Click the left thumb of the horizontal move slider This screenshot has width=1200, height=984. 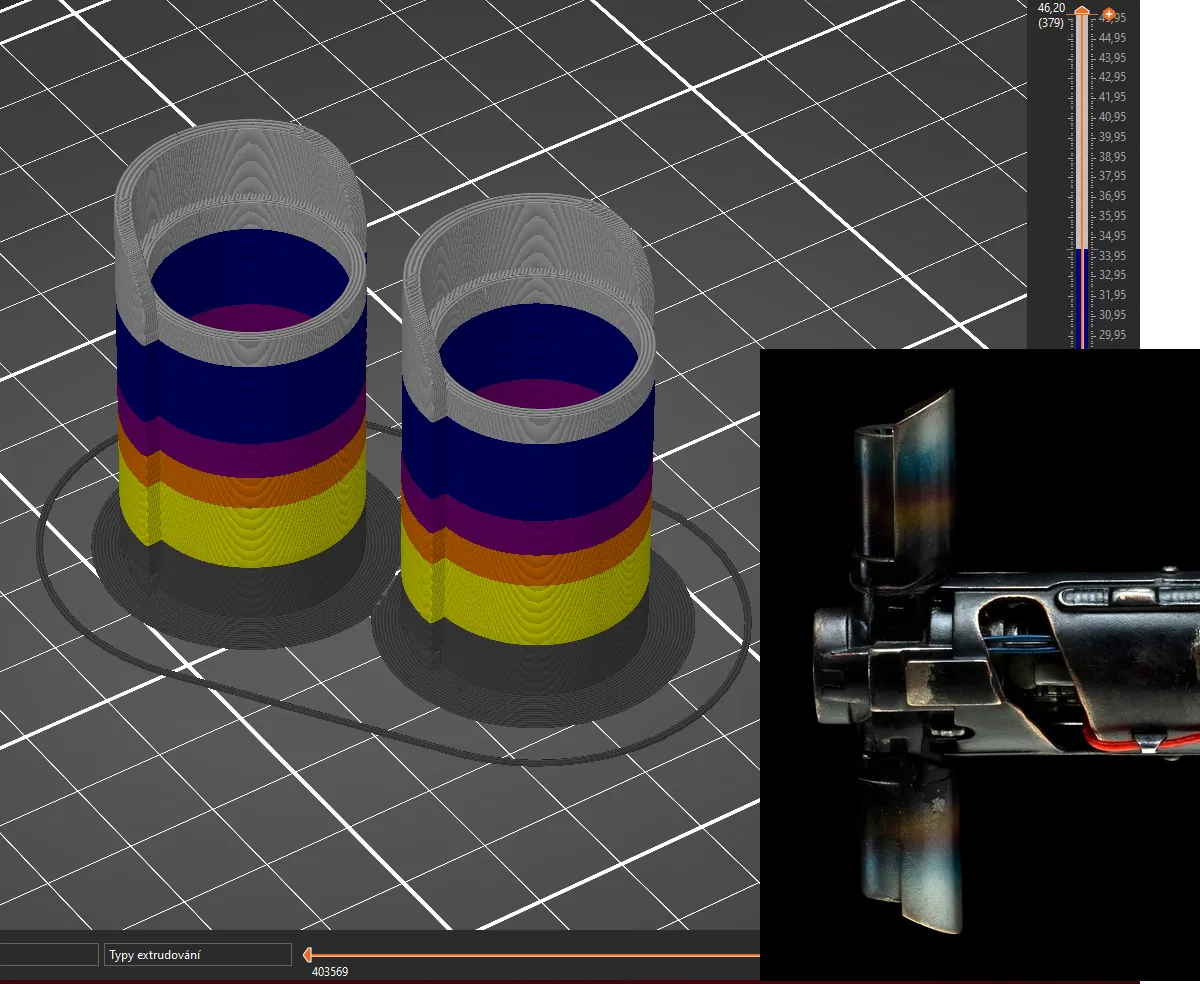[308, 954]
